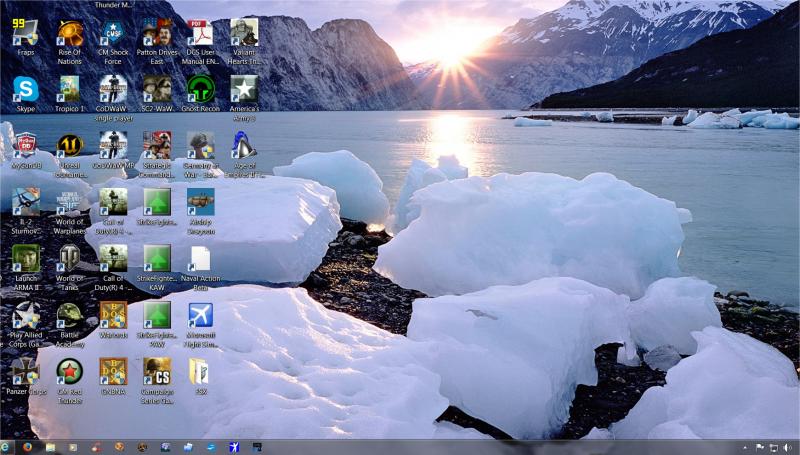Open the file explorer taskbar button

50,447
